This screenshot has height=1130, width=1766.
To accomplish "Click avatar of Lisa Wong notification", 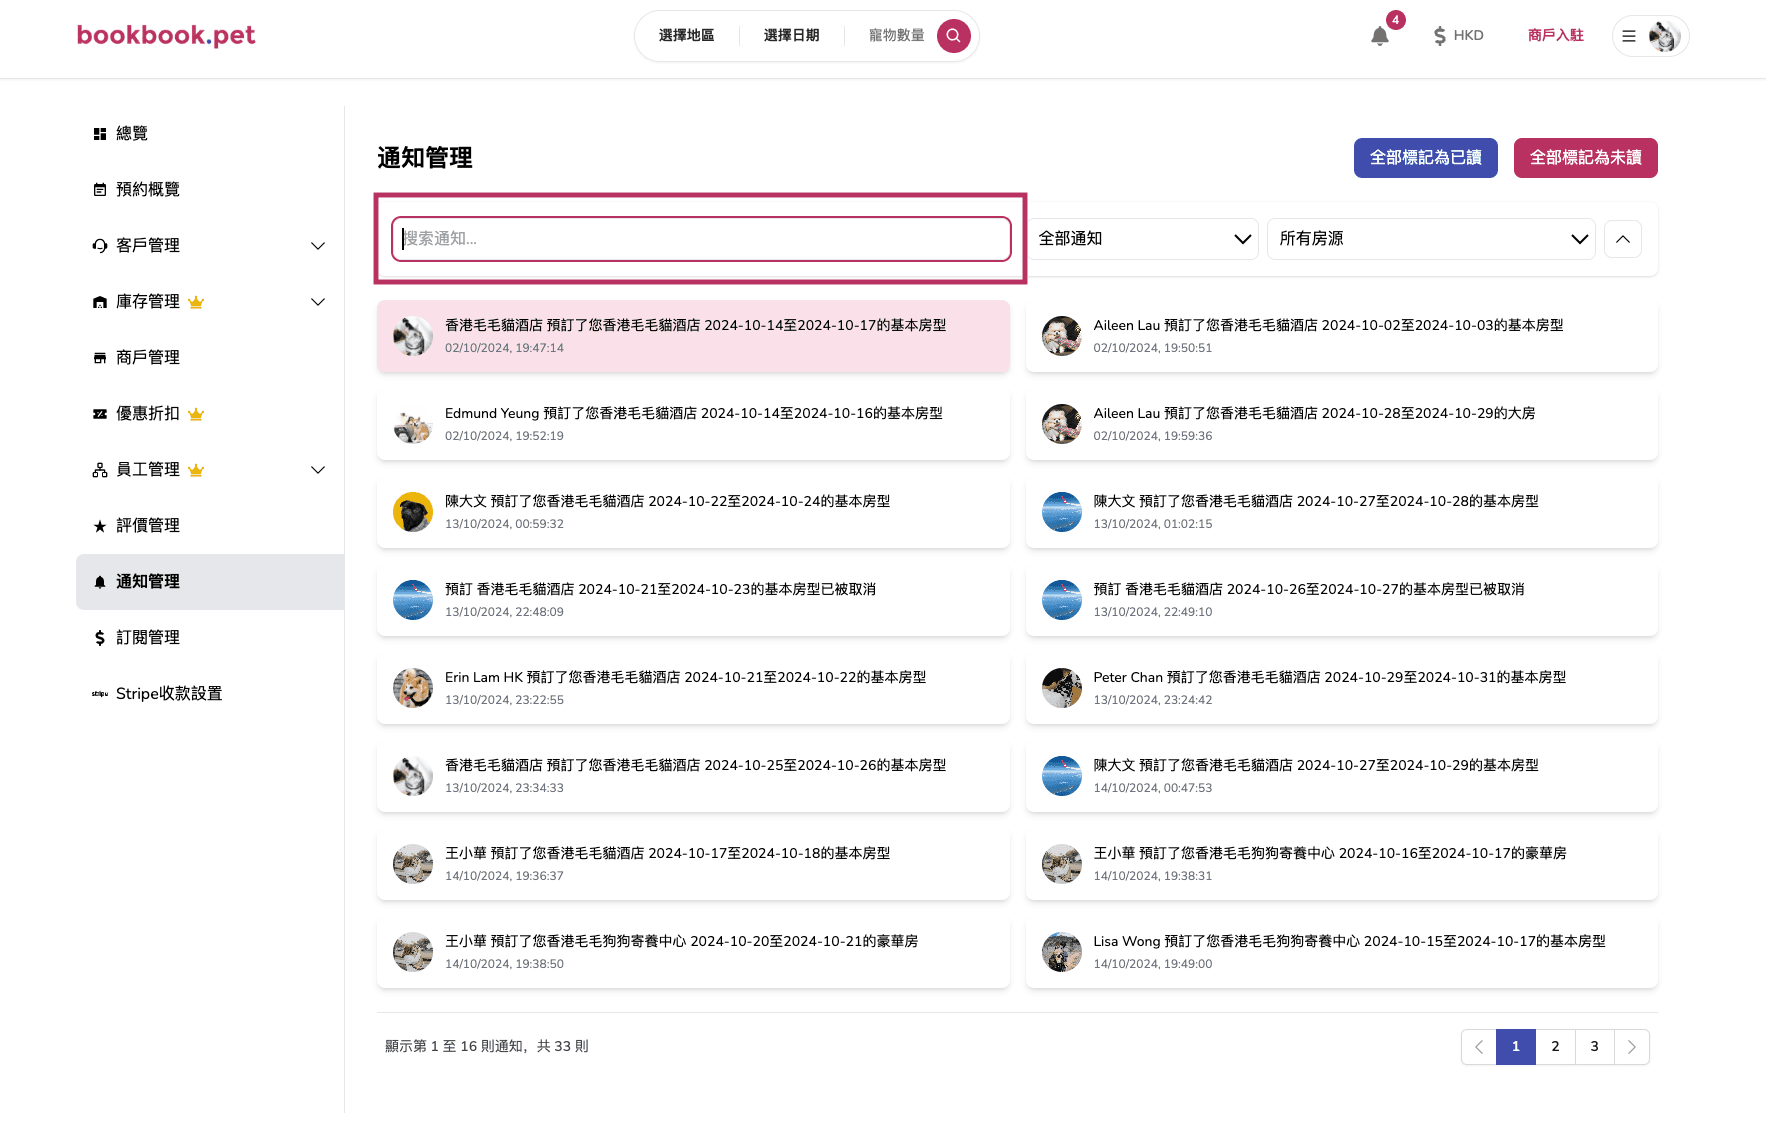I will coord(1062,952).
